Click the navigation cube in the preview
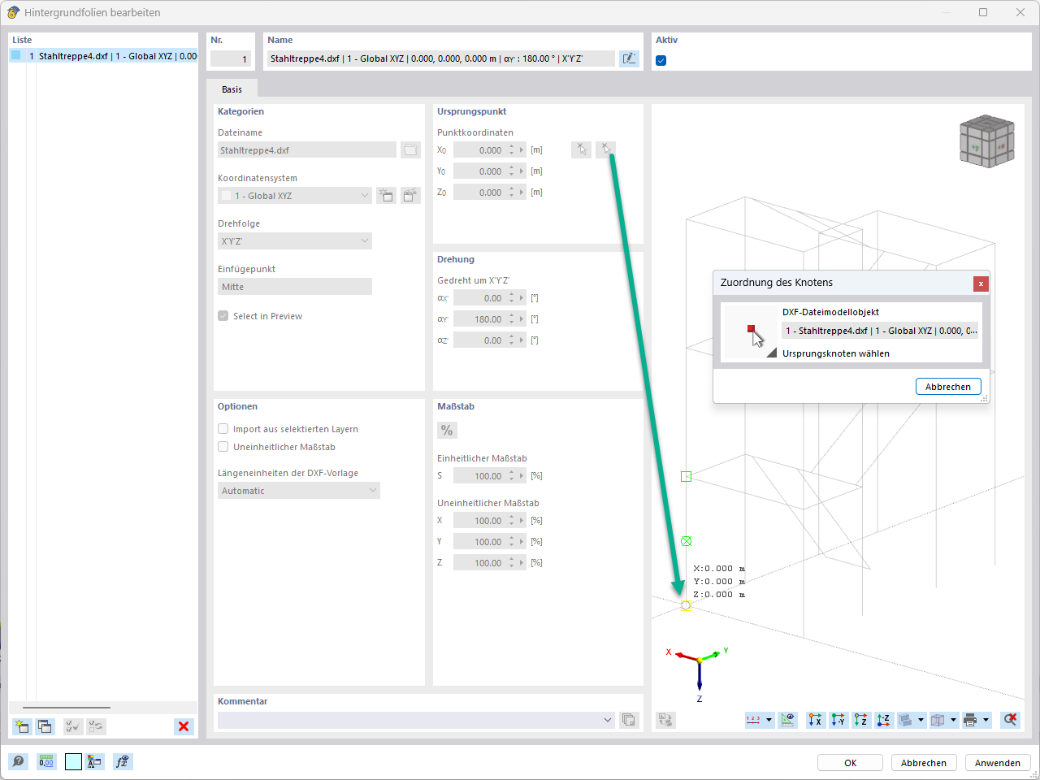The height and width of the screenshot is (780, 1040). pyautogui.click(x=986, y=141)
